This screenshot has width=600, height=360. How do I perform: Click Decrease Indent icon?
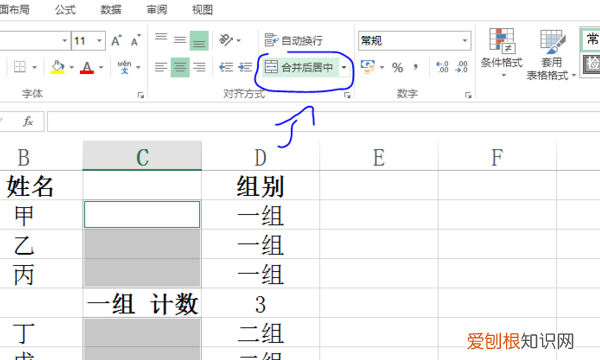(226, 67)
